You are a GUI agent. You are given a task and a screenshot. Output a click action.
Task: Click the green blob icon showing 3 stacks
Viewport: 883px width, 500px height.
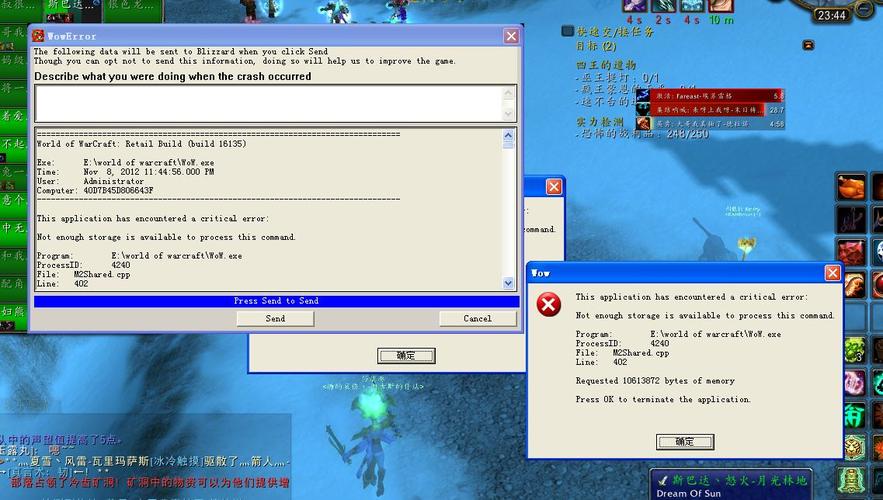pos(854,350)
